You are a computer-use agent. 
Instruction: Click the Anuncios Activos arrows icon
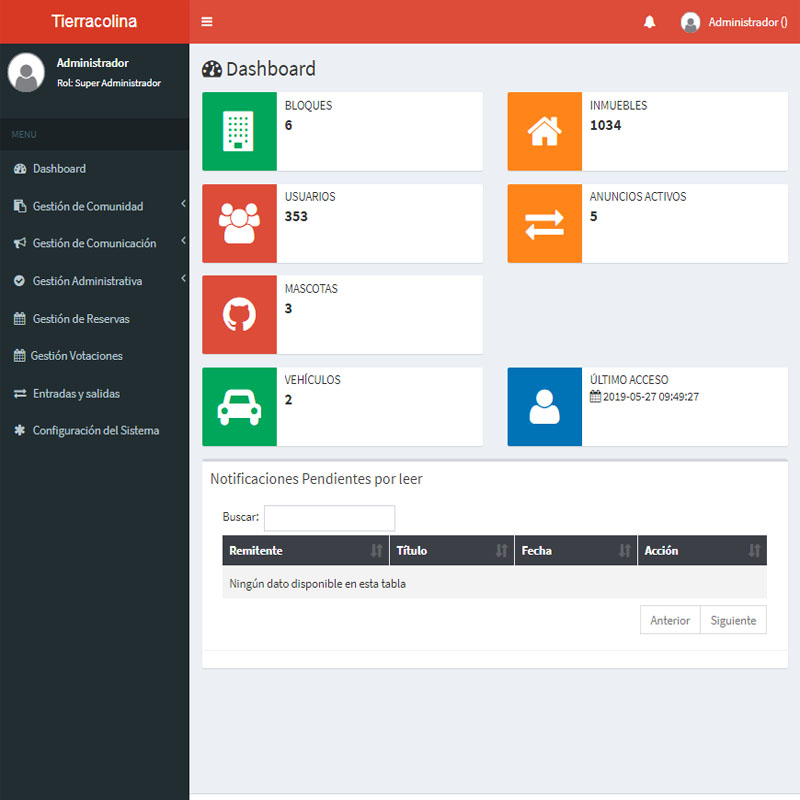point(544,223)
